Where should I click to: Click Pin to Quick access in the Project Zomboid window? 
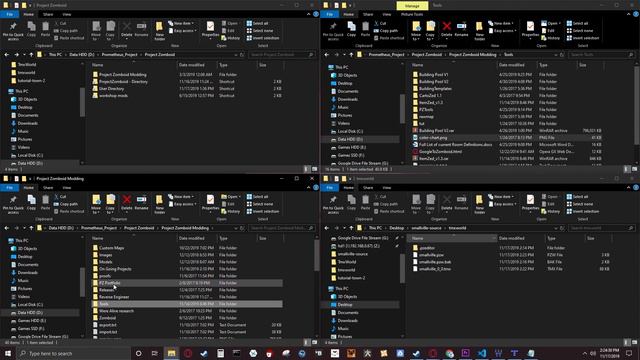coord(13,31)
